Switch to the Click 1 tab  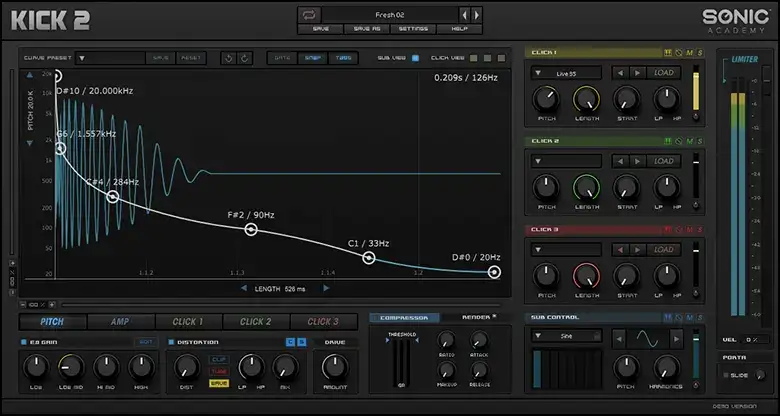(188, 322)
